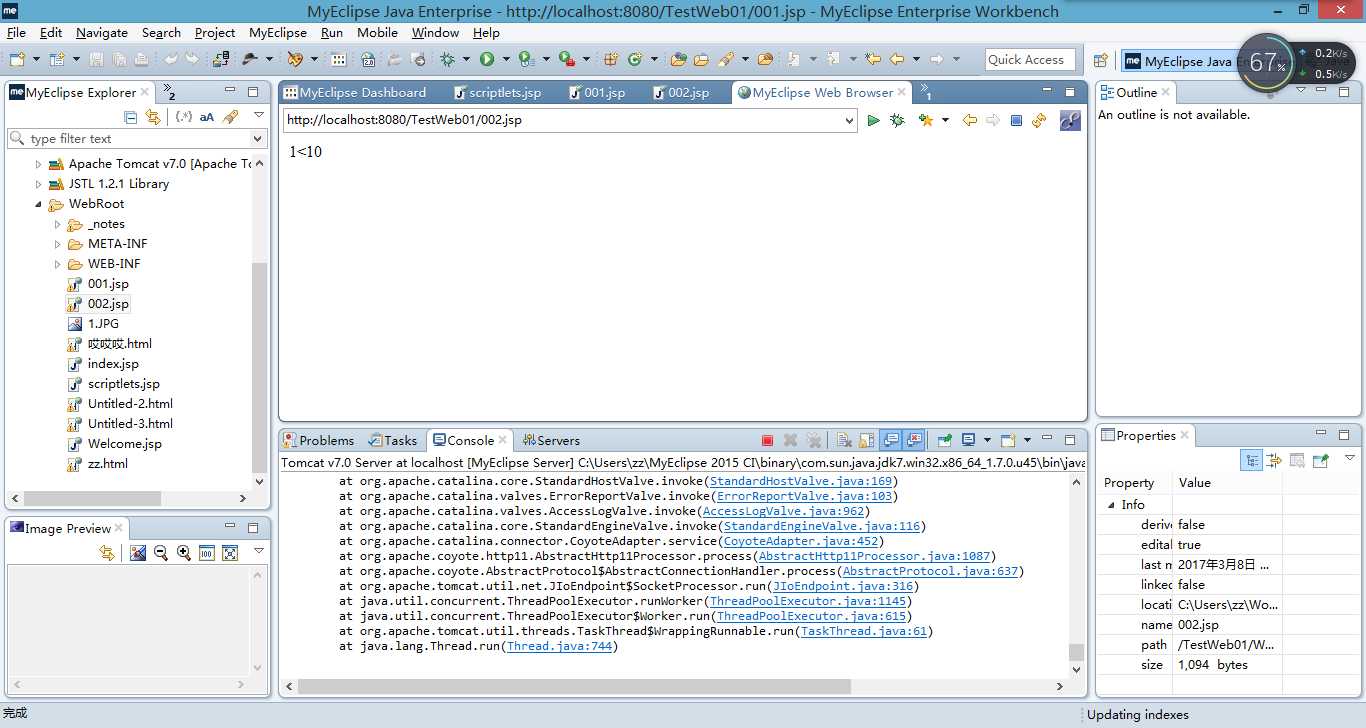Toggle Show Advanced Properties in Properties panel

(x=1274, y=460)
